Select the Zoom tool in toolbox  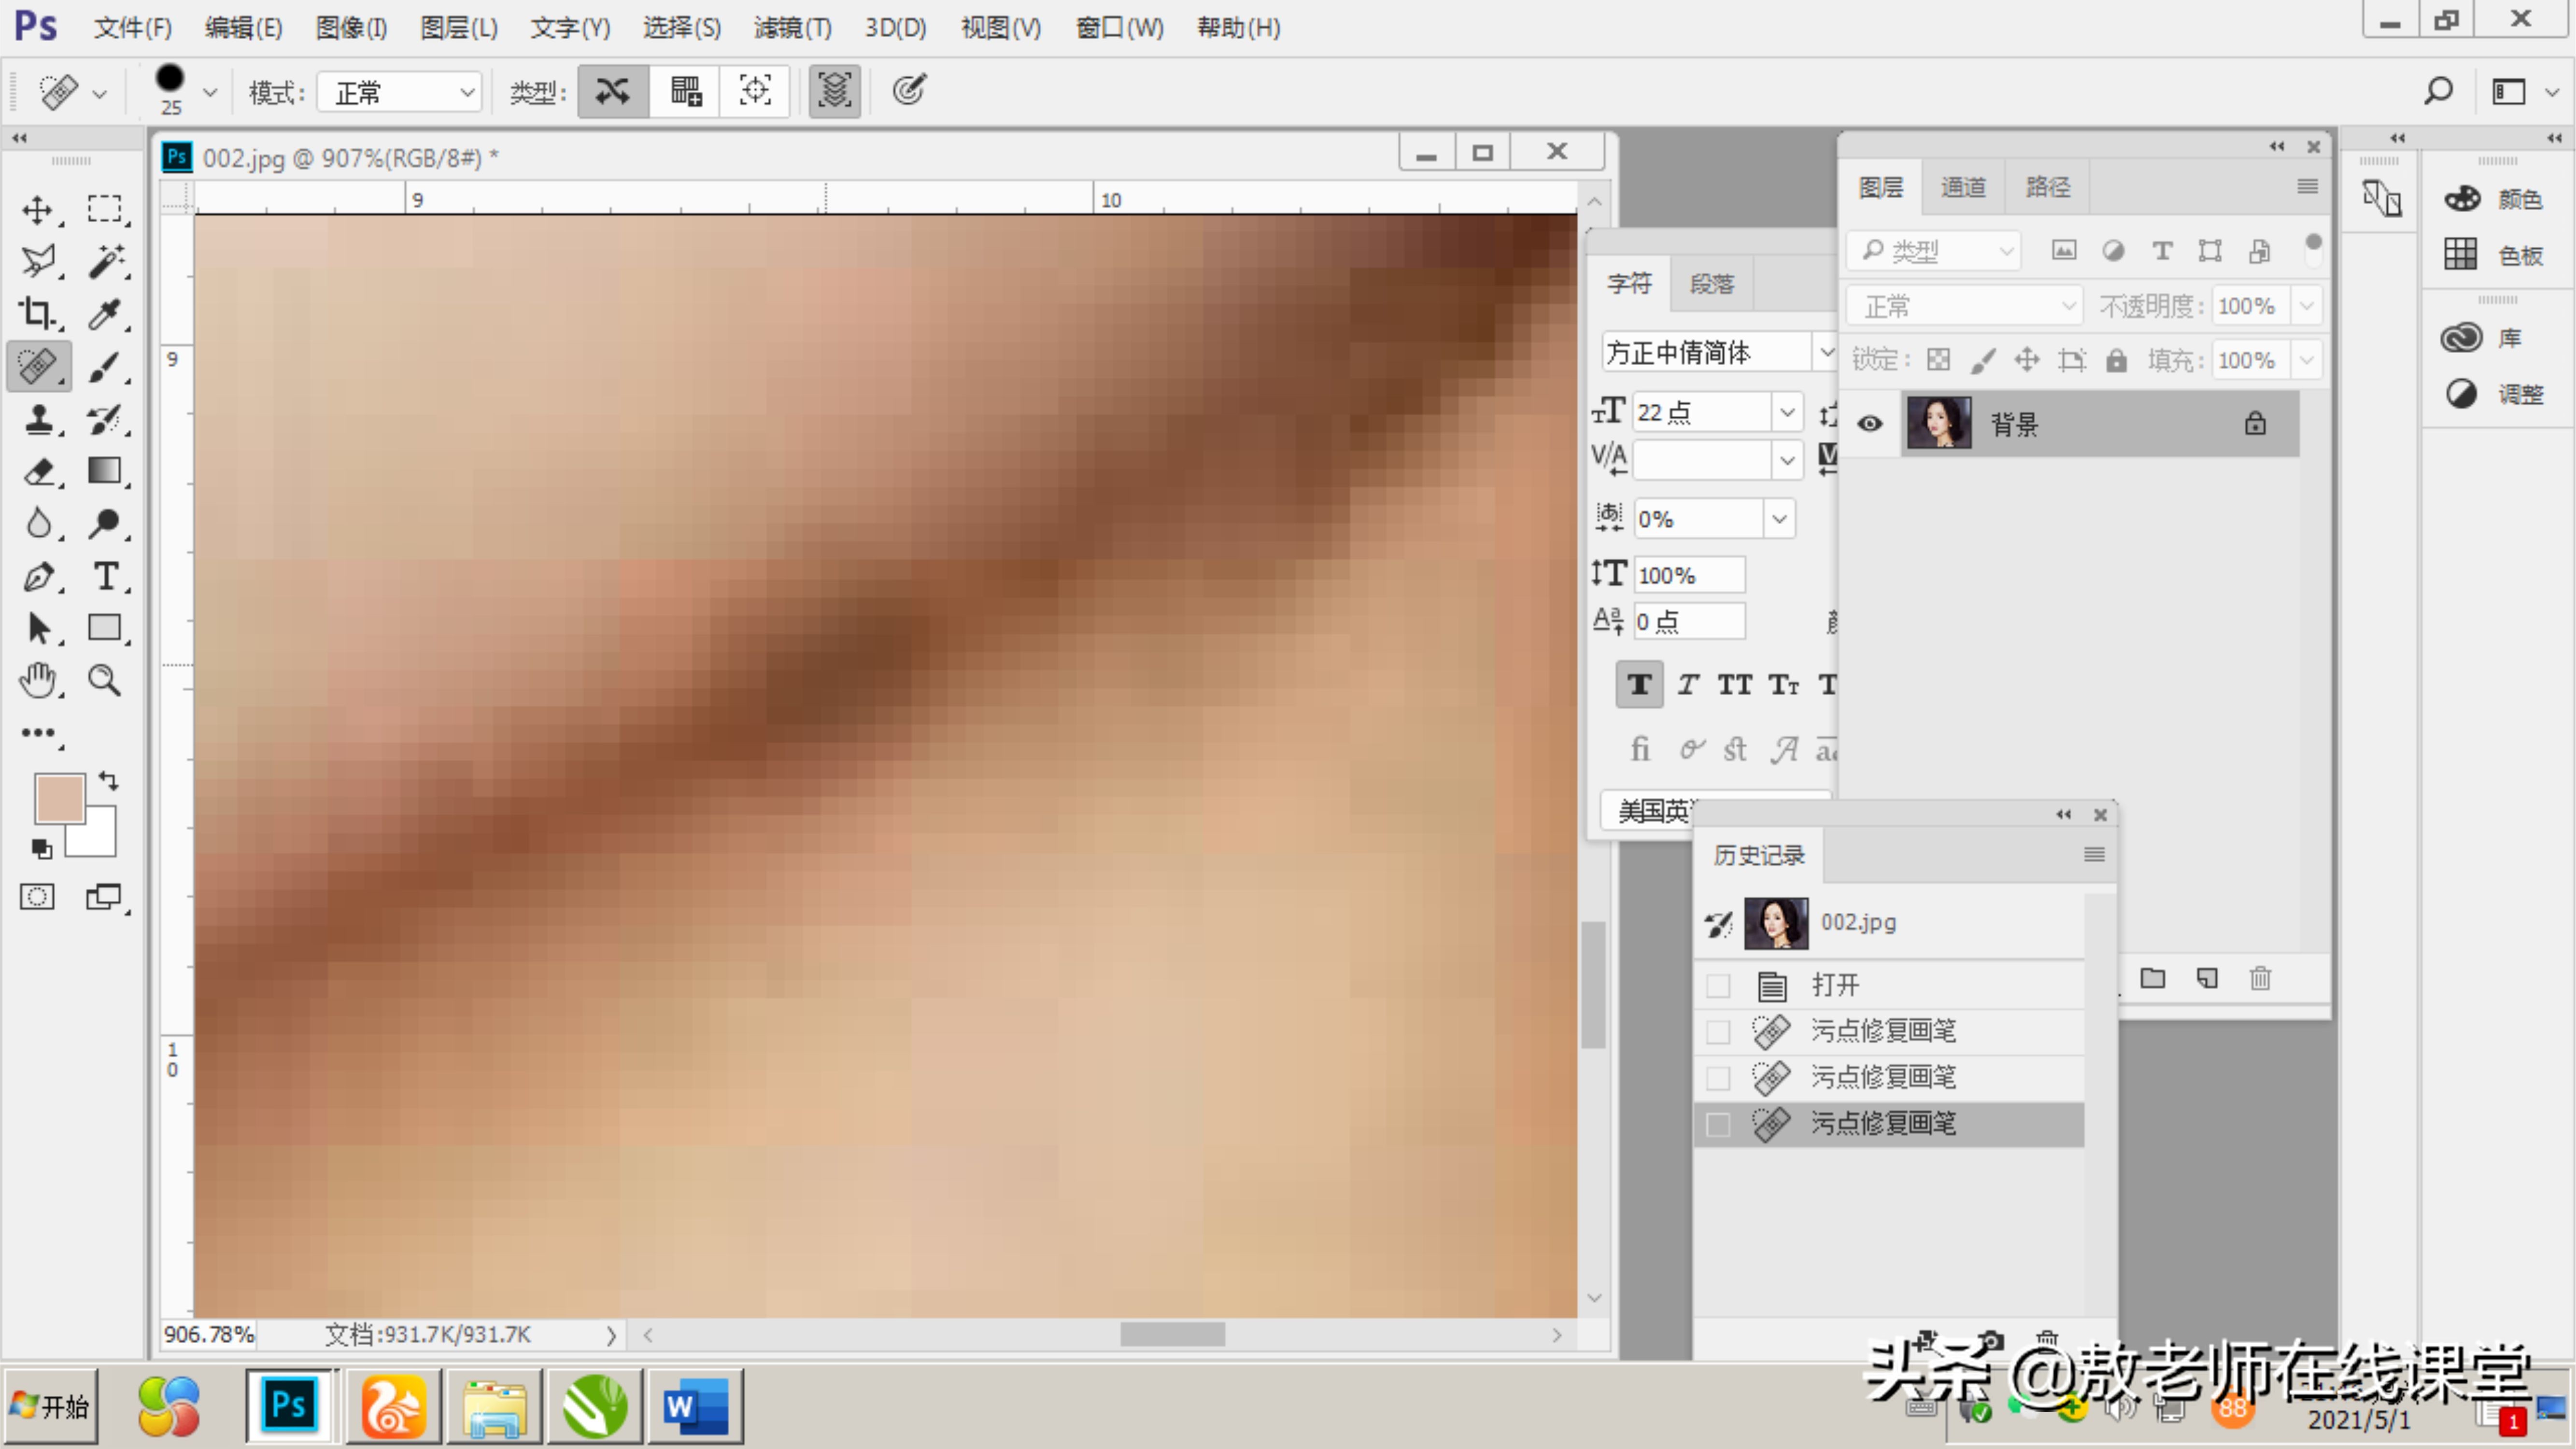tap(105, 681)
